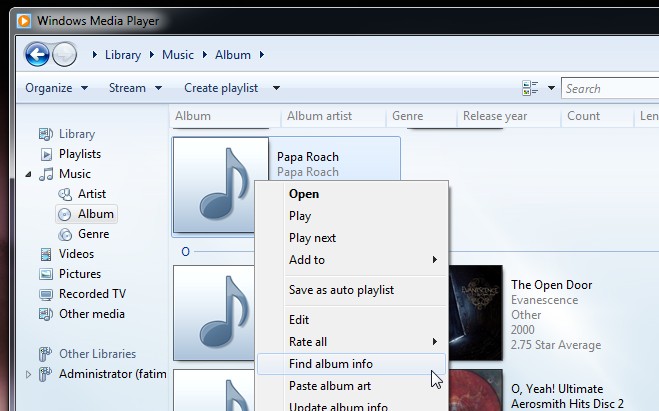The width and height of the screenshot is (659, 411).
Task: Open the Stream dropdown menu
Action: pyautogui.click(x=135, y=88)
